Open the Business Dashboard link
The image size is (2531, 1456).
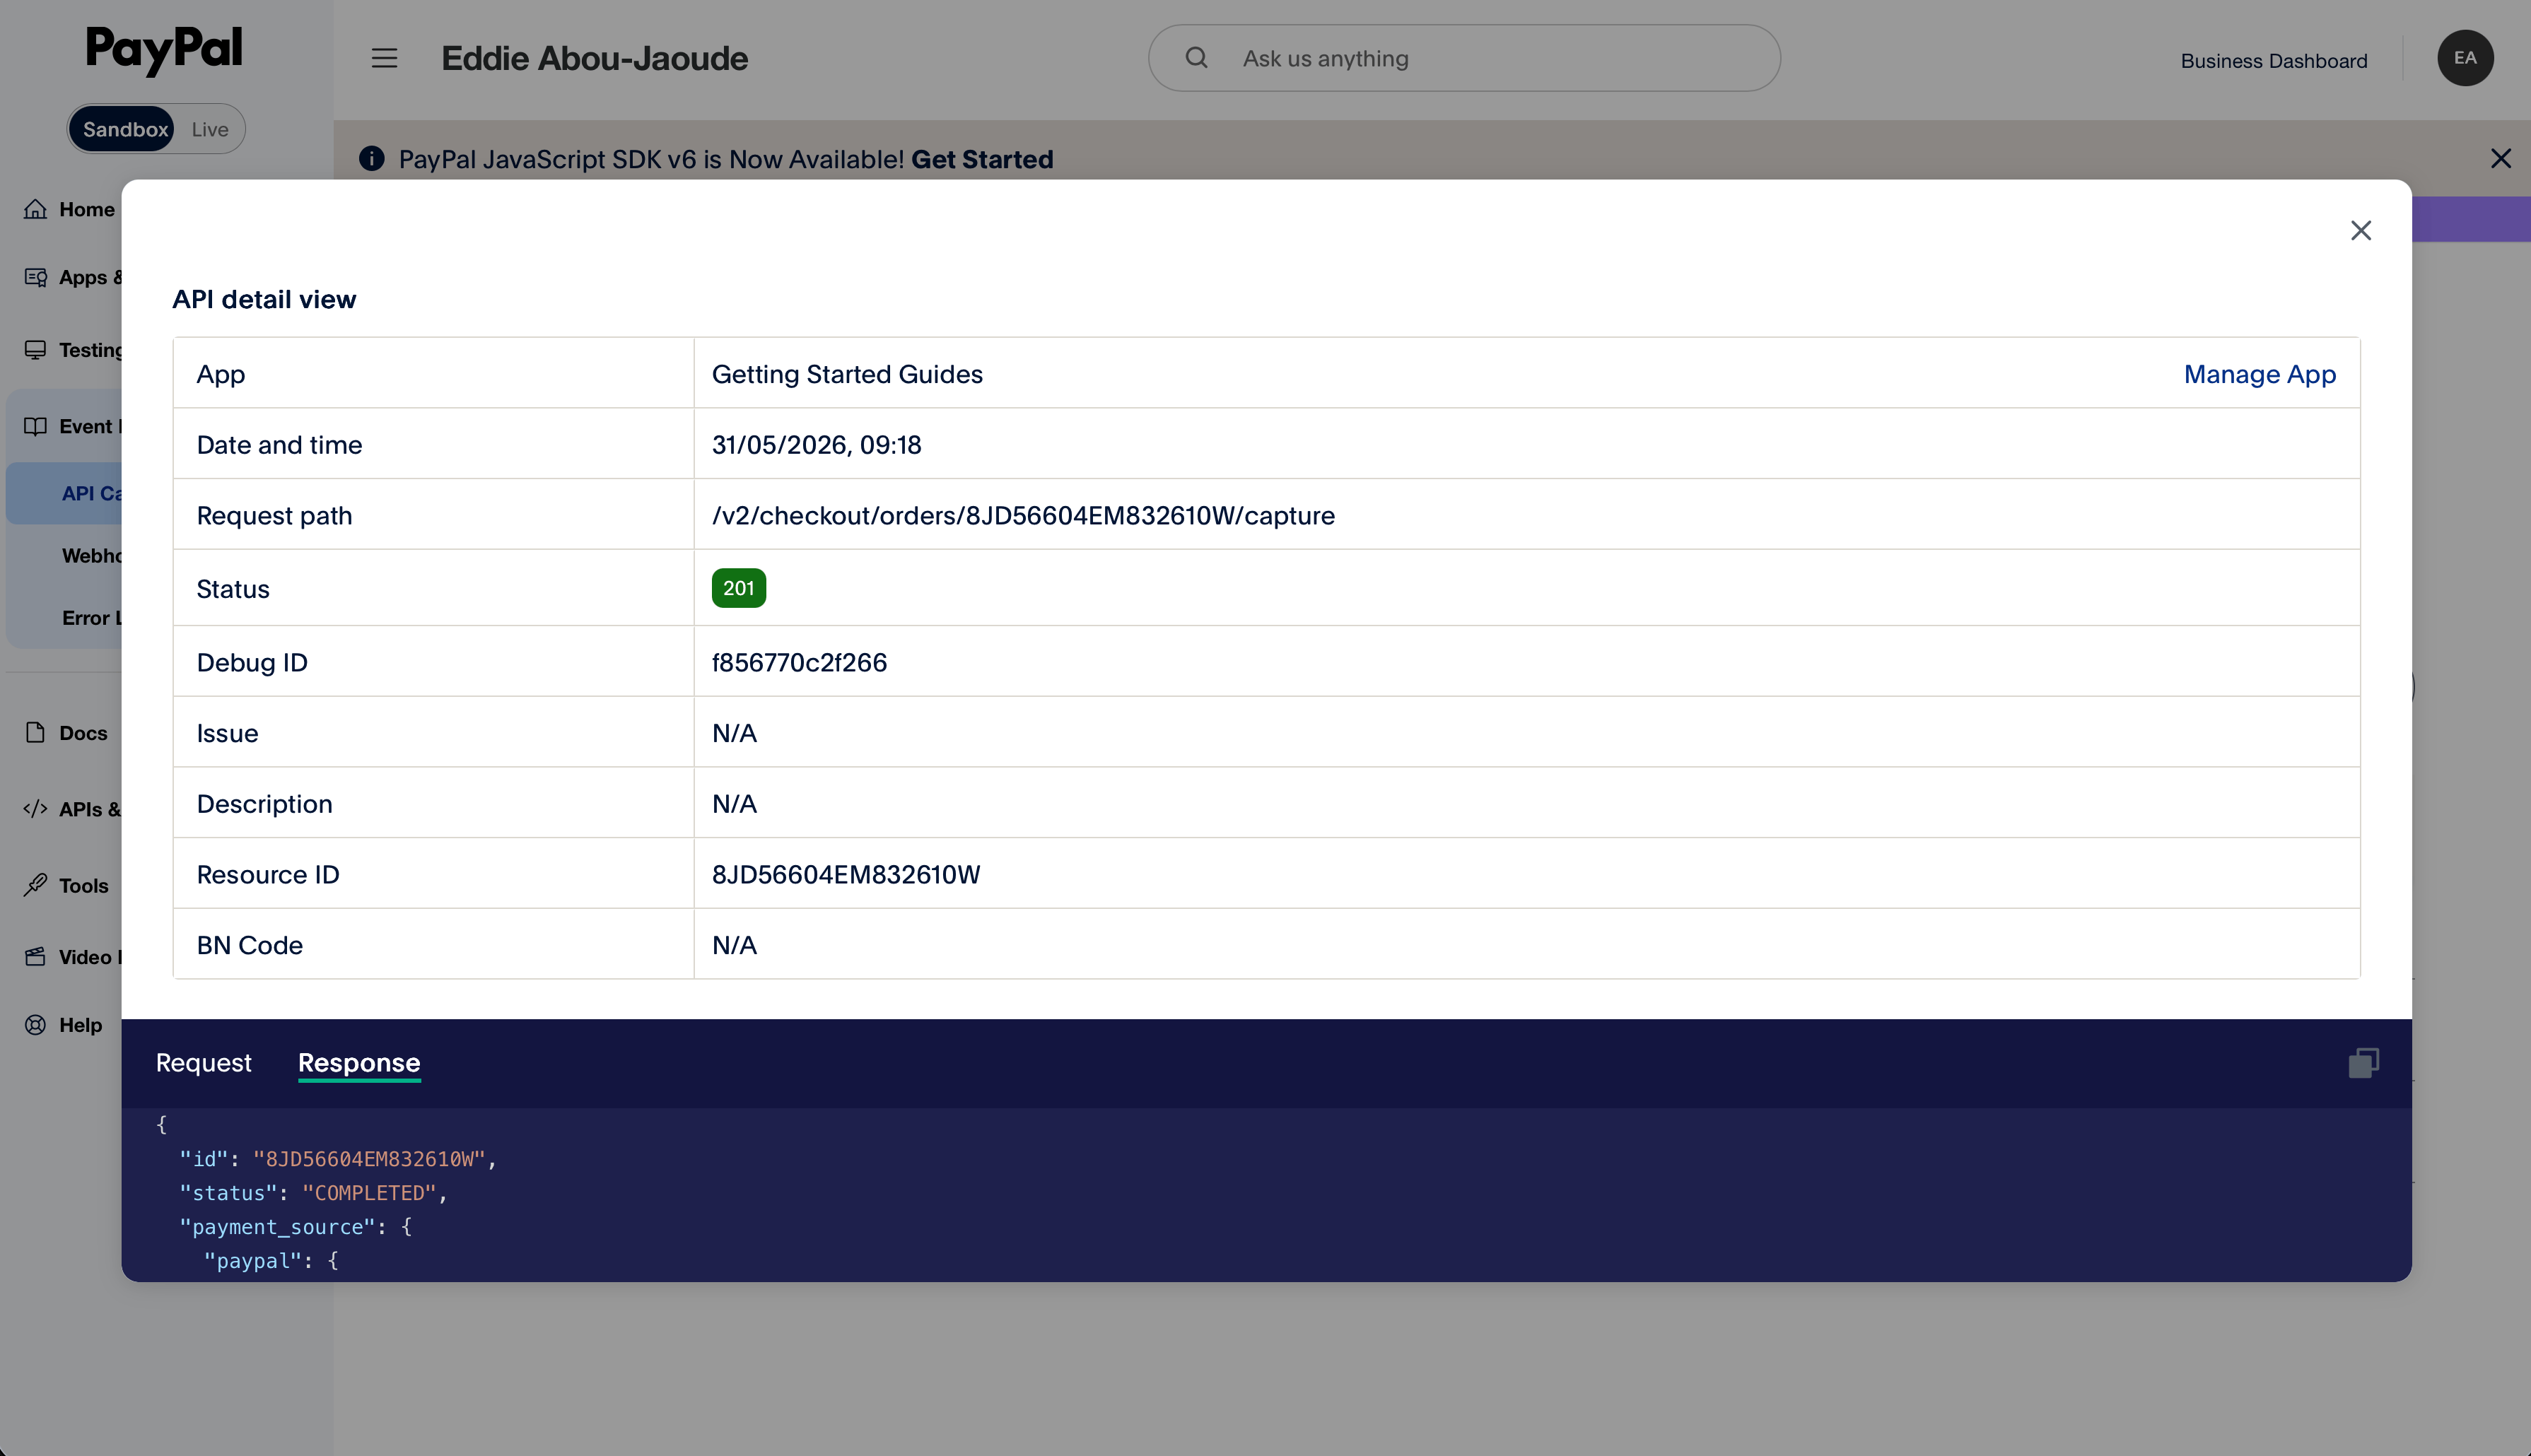pyautogui.click(x=2273, y=61)
